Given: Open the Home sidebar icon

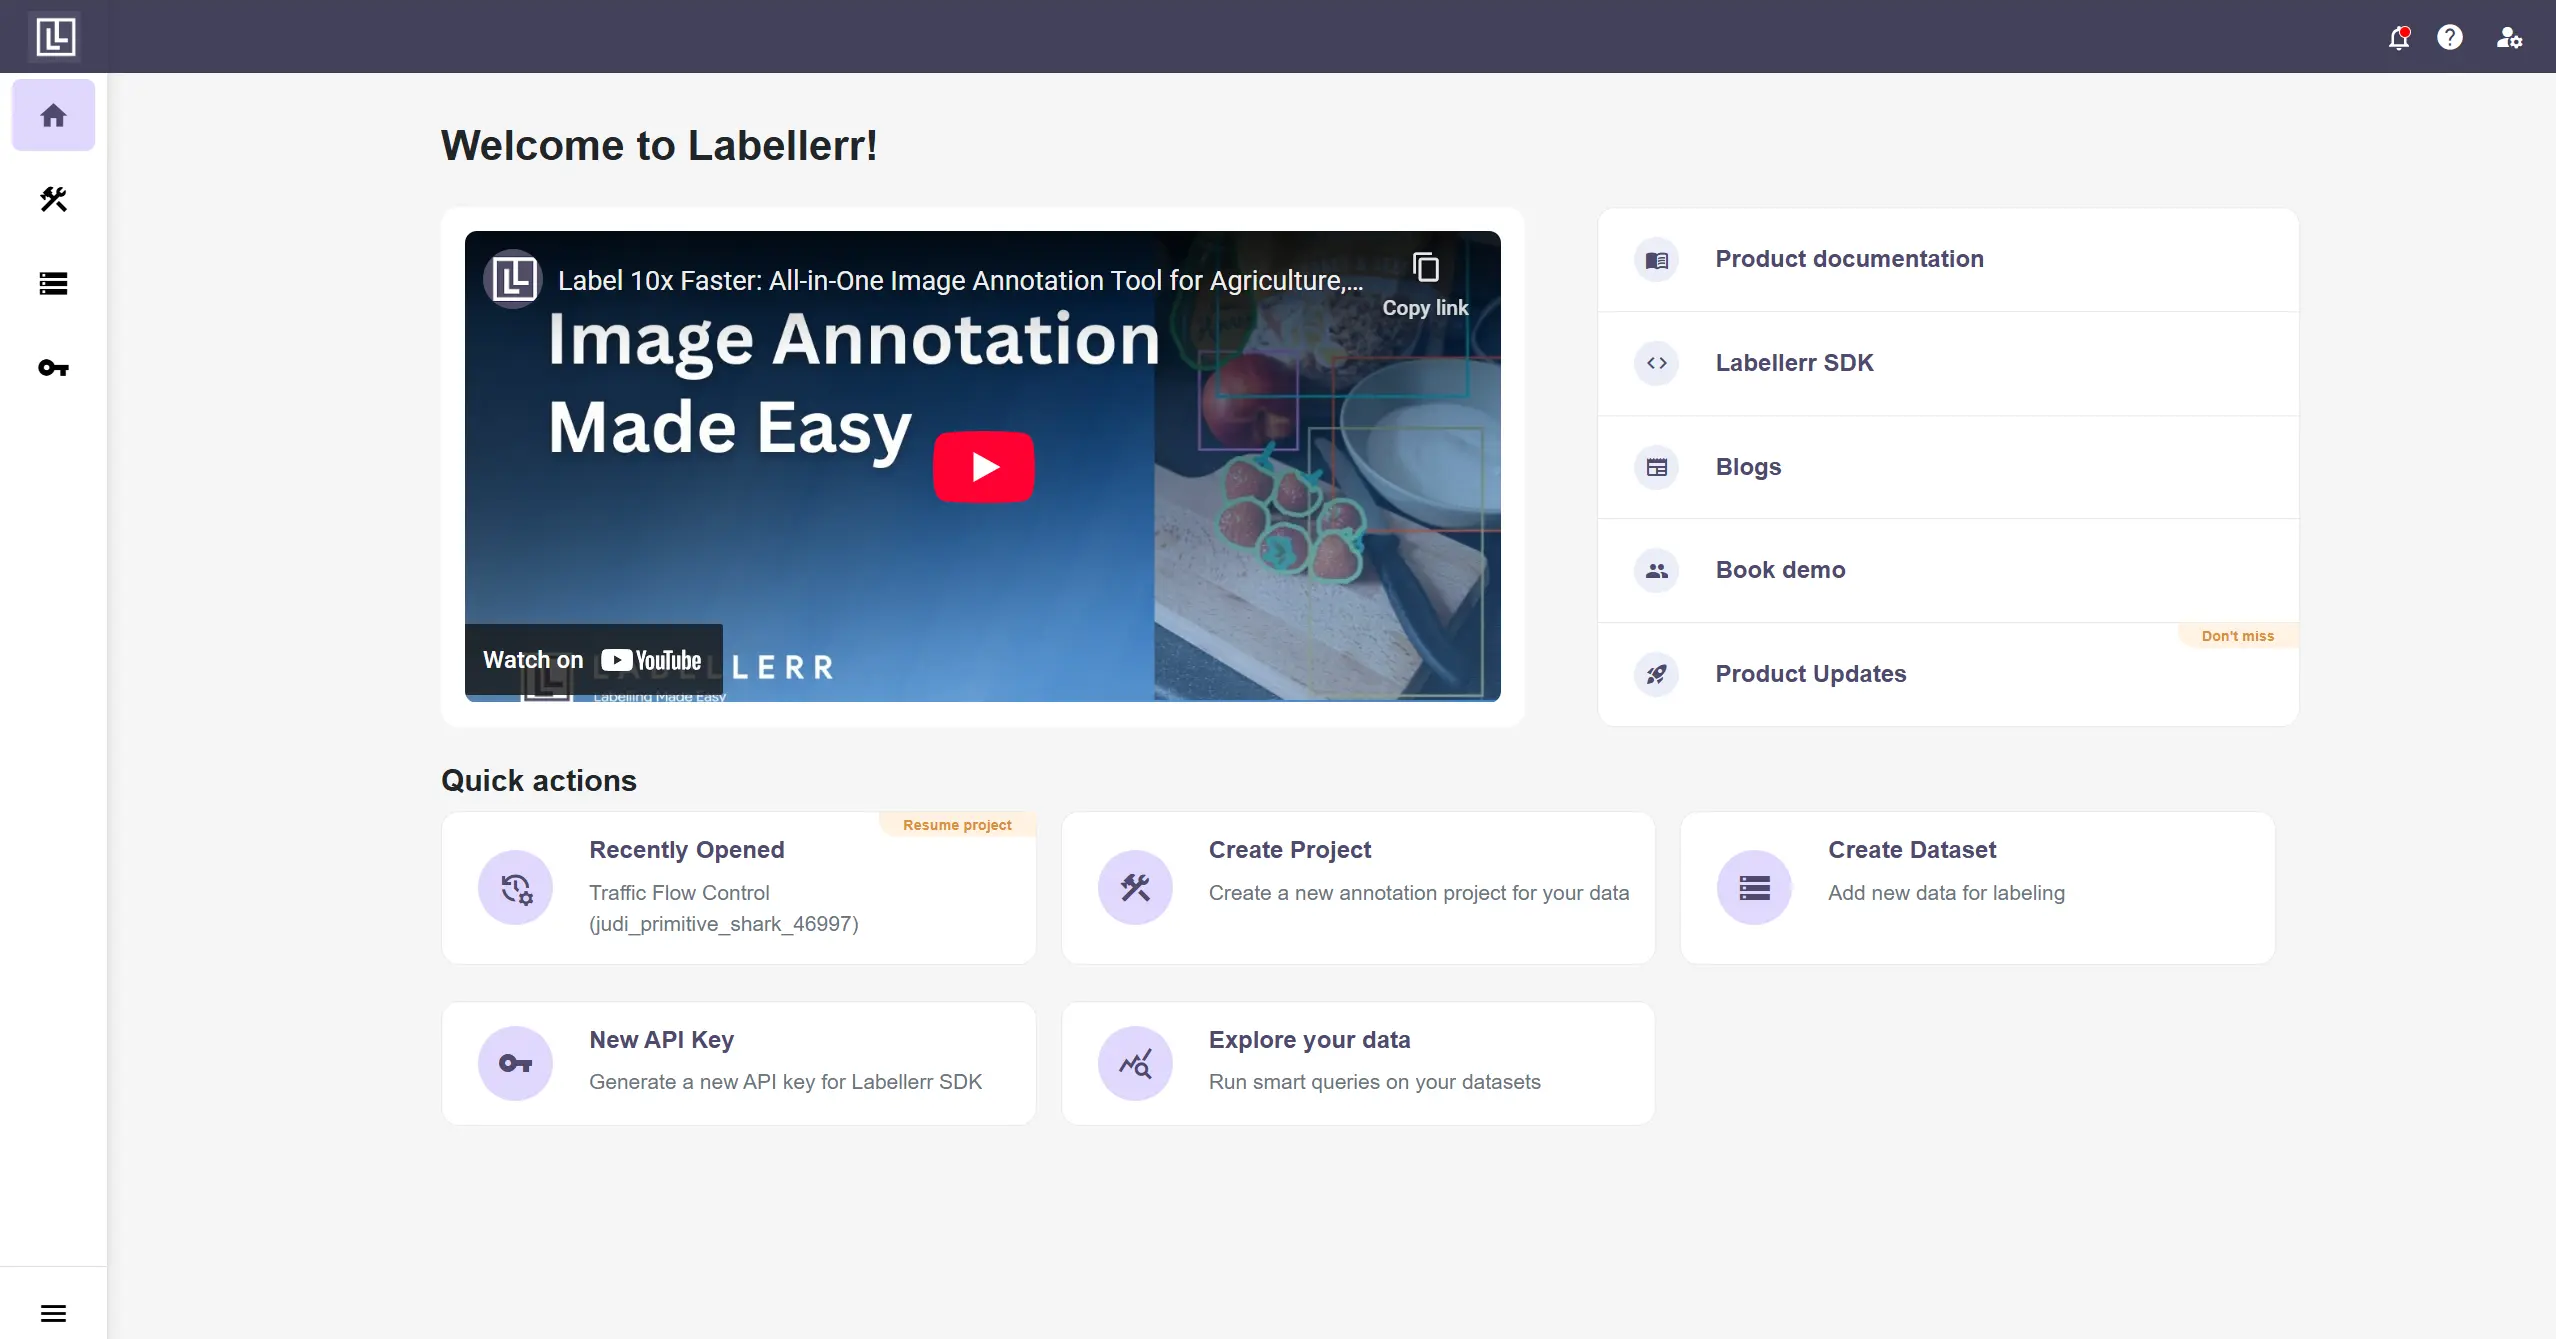Looking at the screenshot, I should tap(54, 116).
